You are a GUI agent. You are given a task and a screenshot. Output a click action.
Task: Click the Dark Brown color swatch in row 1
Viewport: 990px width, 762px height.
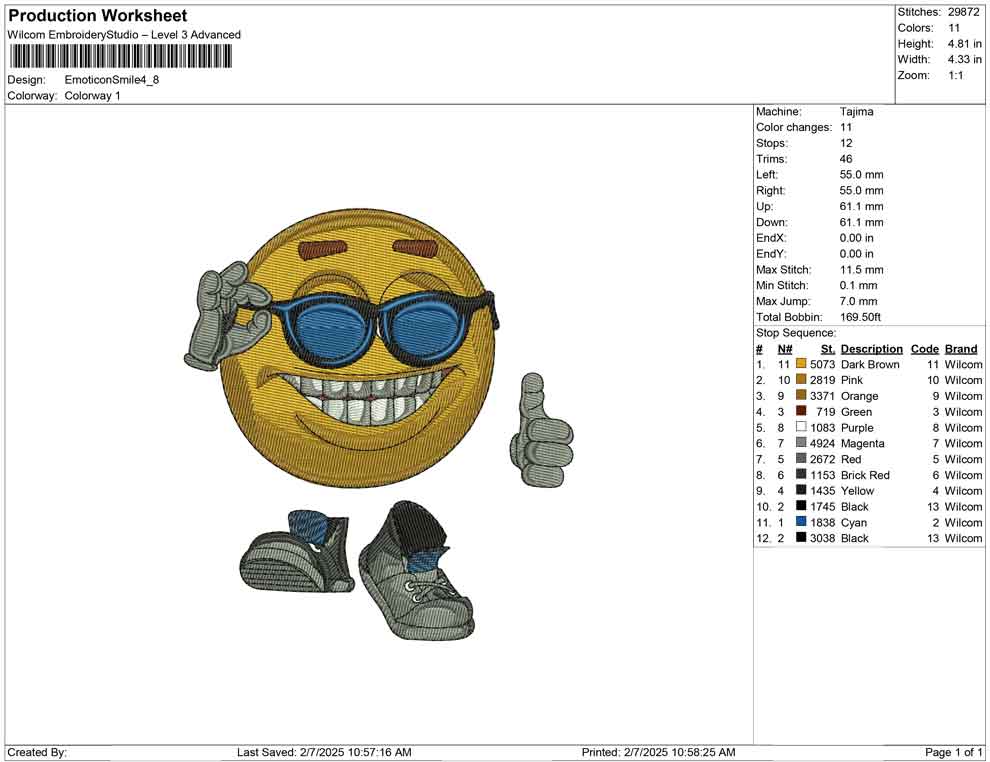pos(801,364)
